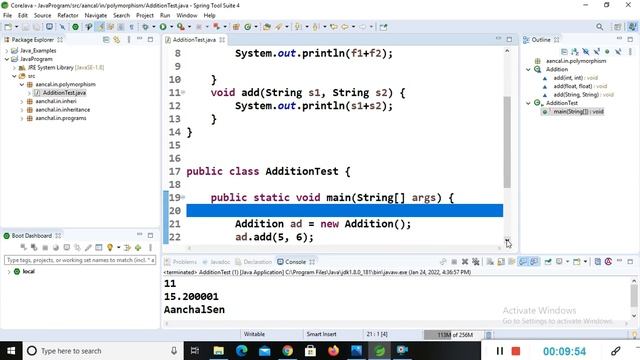This screenshot has height=360, width=640.
Task: Open the Java perspective icon at top right
Action: 632,27
